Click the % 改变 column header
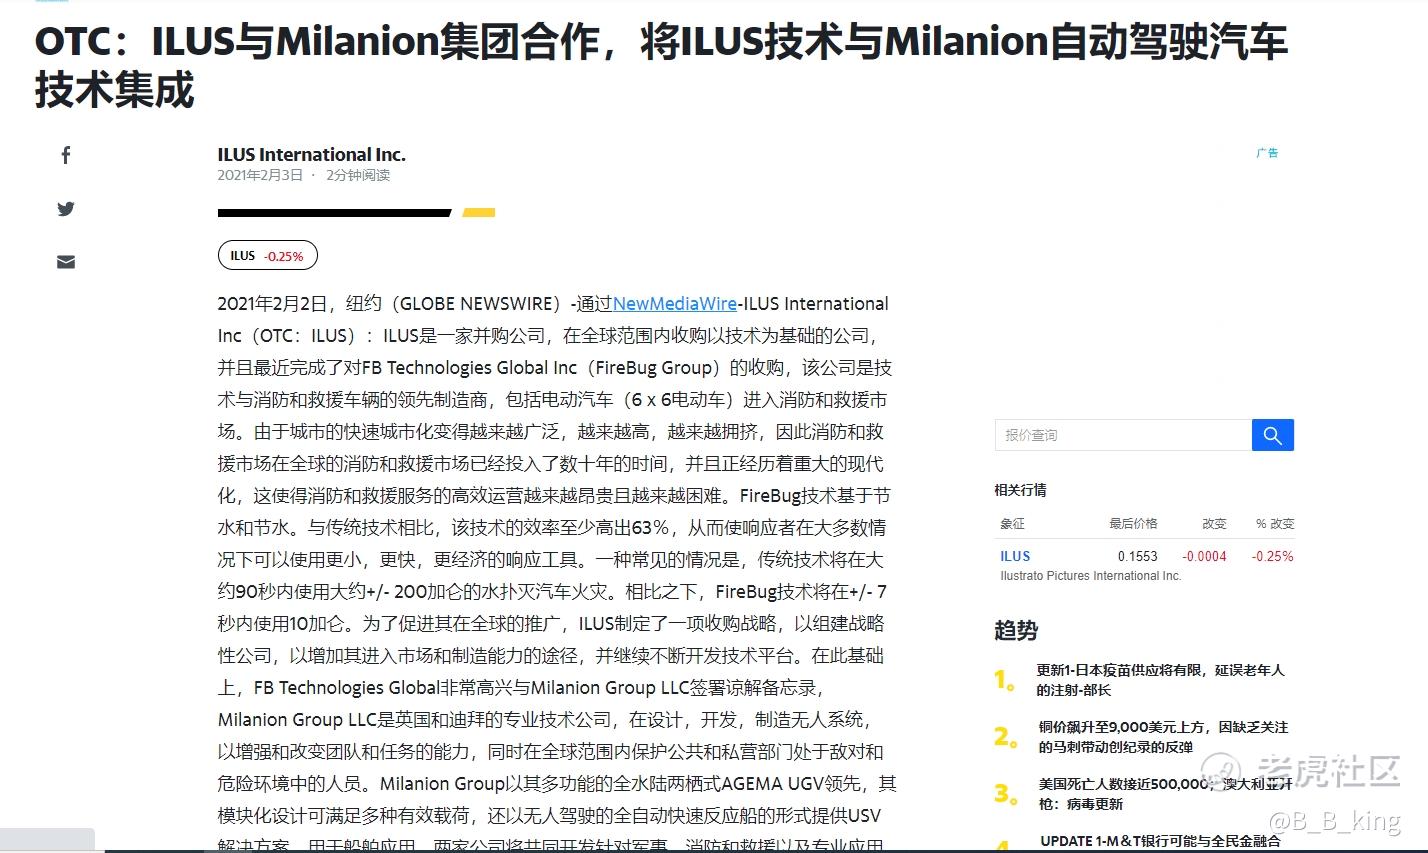 coord(1275,523)
